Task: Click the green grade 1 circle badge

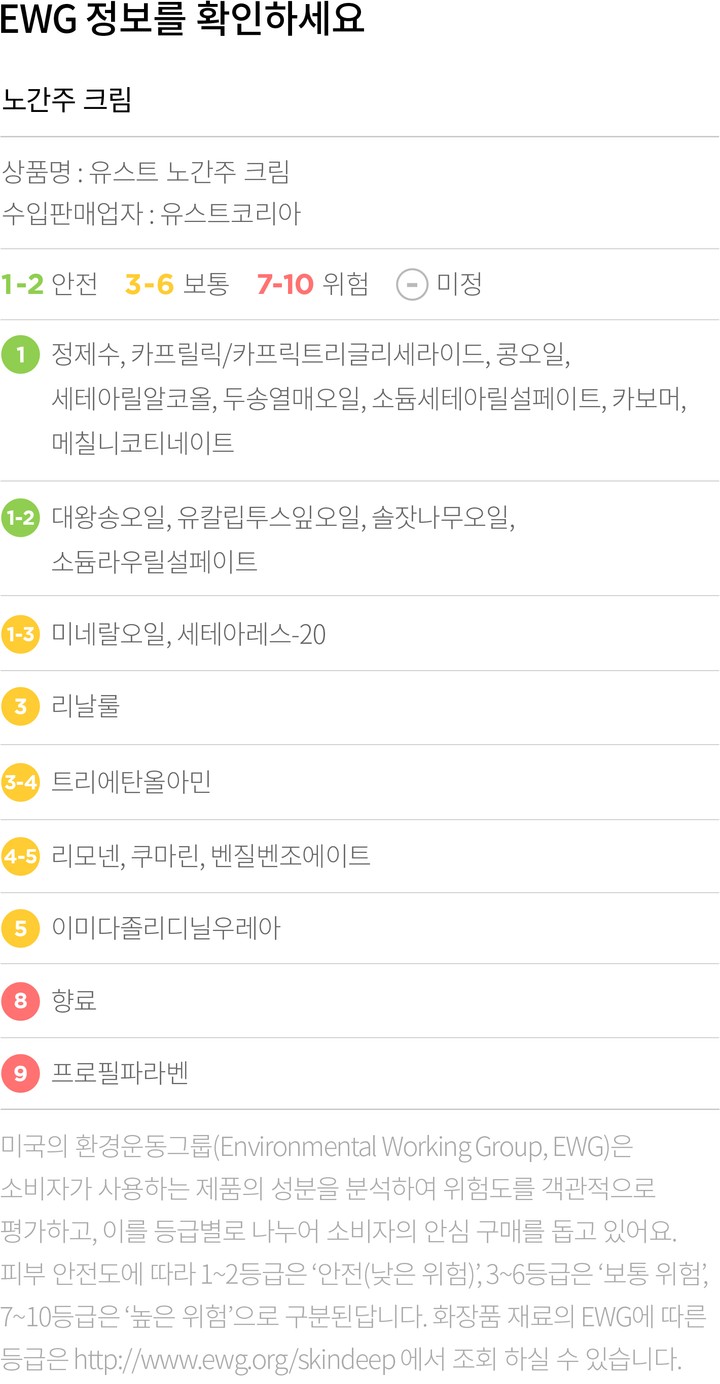Action: point(20,357)
